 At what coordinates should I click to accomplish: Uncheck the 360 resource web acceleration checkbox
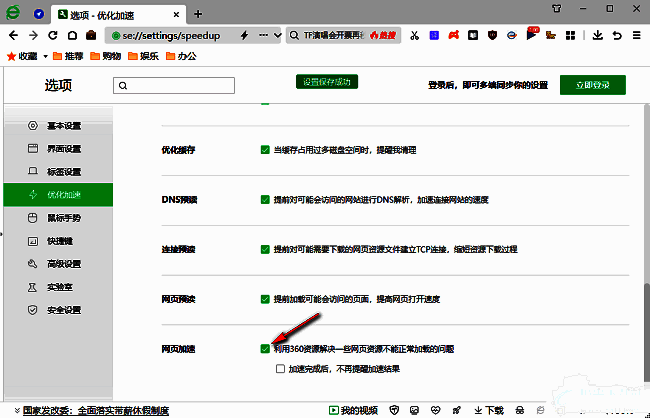click(x=265, y=349)
